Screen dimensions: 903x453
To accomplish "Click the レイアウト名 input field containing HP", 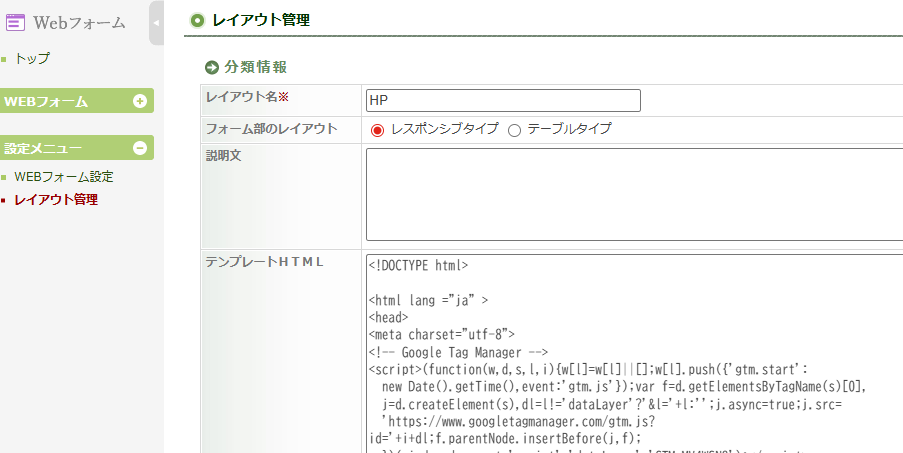I will click(502, 101).
